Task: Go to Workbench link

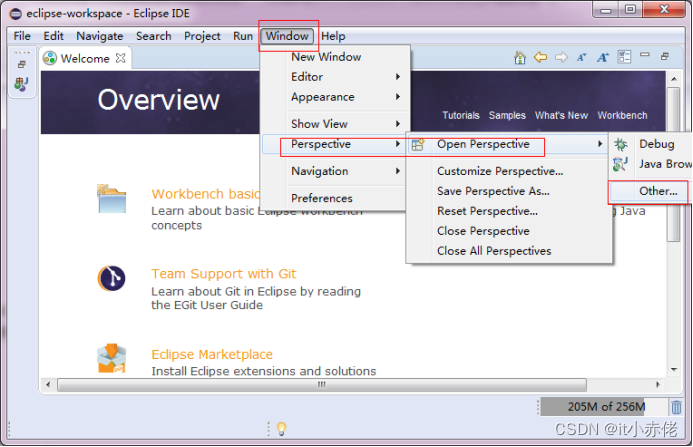Action: click(622, 115)
